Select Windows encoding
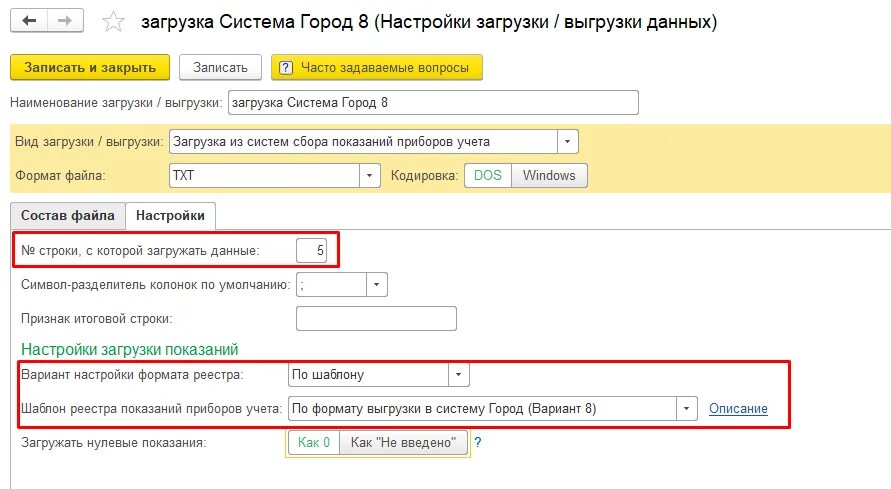Viewport: 891px width, 489px height. 549,175
